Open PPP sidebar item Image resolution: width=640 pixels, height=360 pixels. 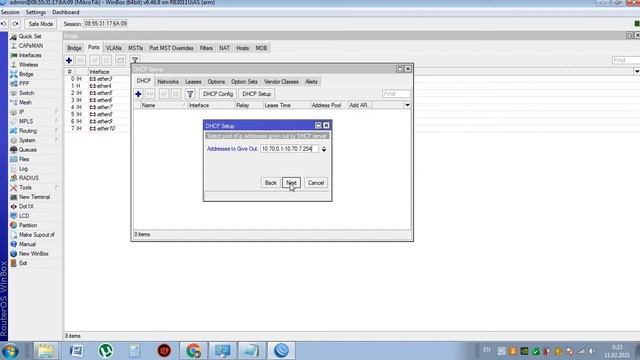click(x=24, y=83)
